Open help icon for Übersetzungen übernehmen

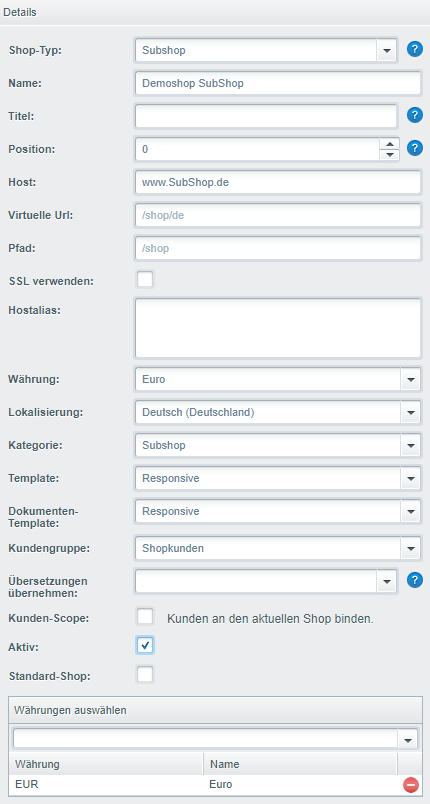coord(415,580)
